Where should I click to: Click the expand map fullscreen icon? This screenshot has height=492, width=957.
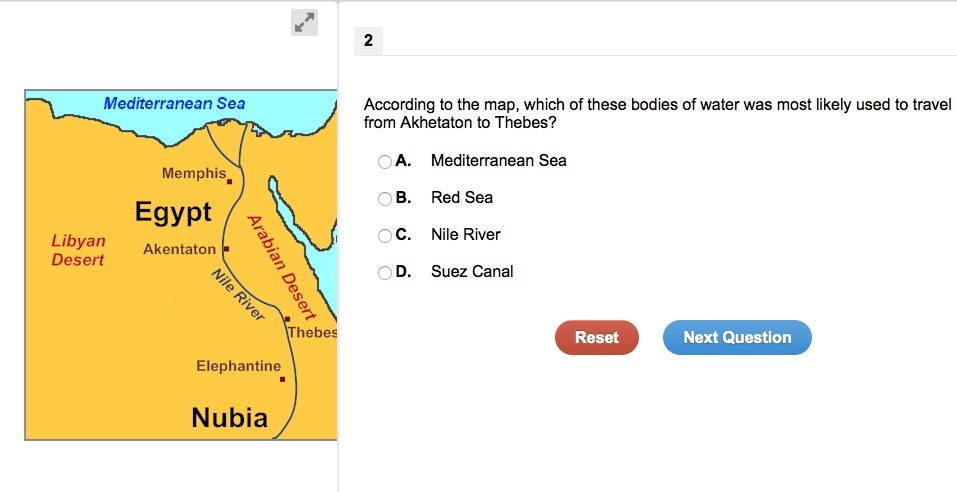304,23
